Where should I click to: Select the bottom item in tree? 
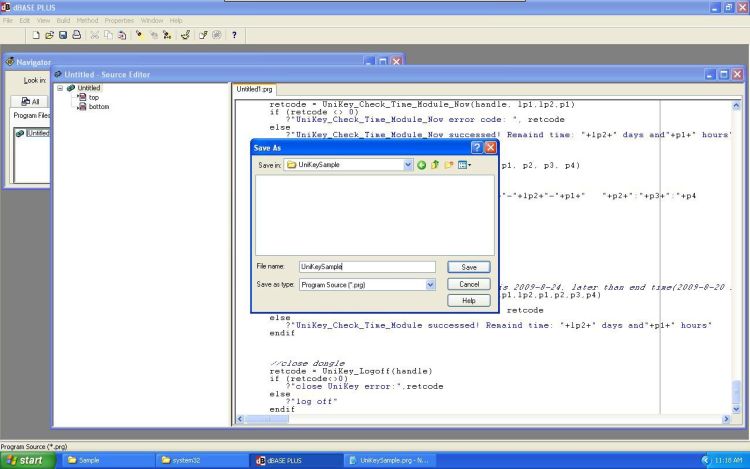(99, 107)
